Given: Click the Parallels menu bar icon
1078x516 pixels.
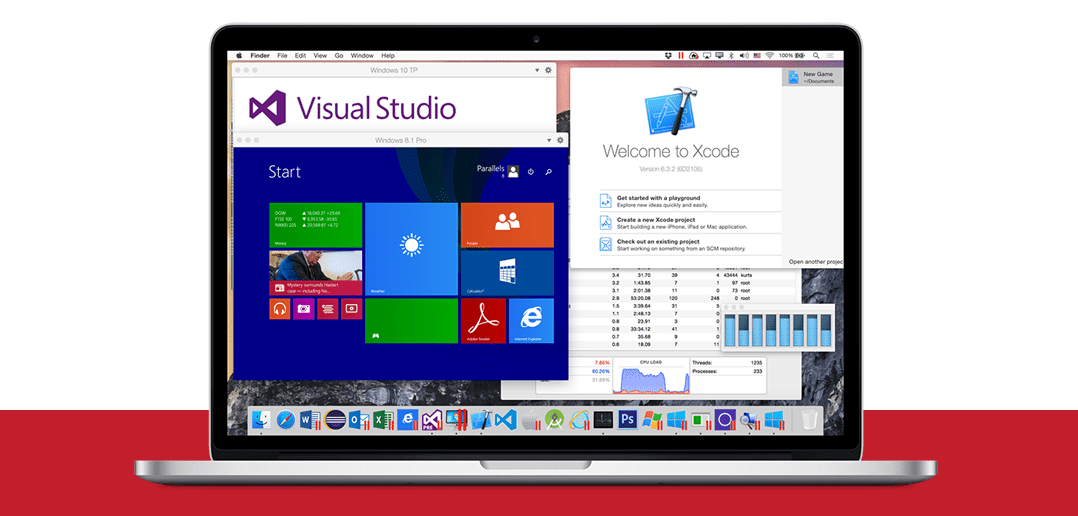Looking at the screenshot, I should 681,56.
